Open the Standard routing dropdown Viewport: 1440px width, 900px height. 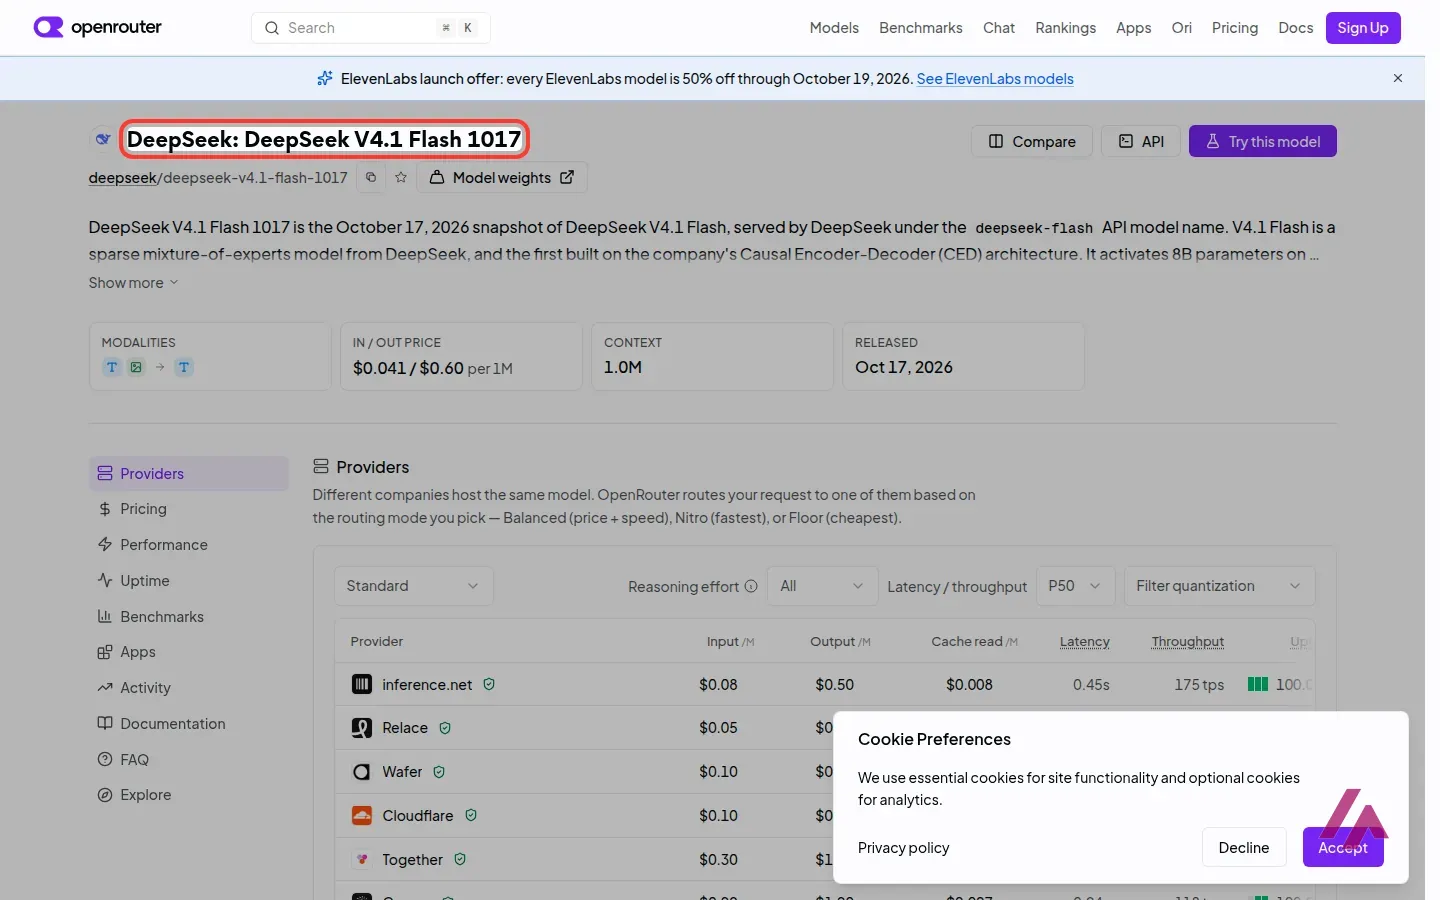point(414,586)
